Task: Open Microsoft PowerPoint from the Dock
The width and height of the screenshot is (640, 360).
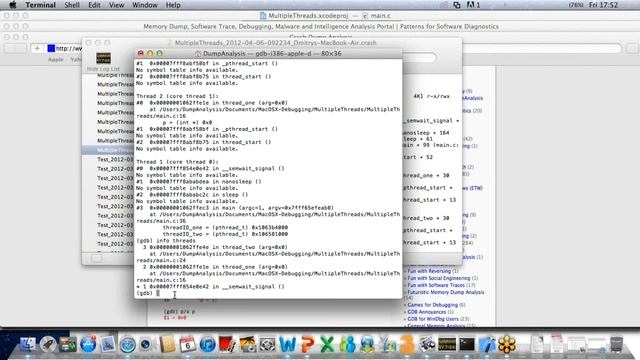Action: [x=307, y=344]
